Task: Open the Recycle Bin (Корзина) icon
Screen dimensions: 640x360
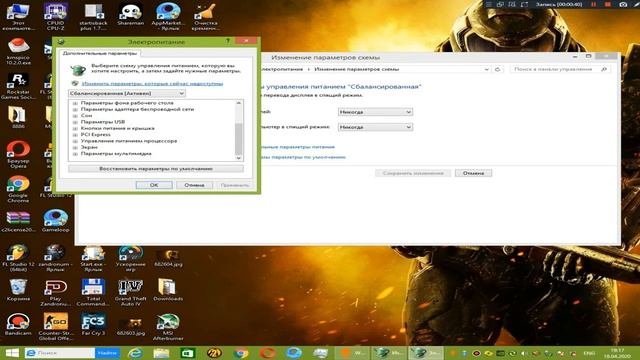Action: [x=18, y=290]
